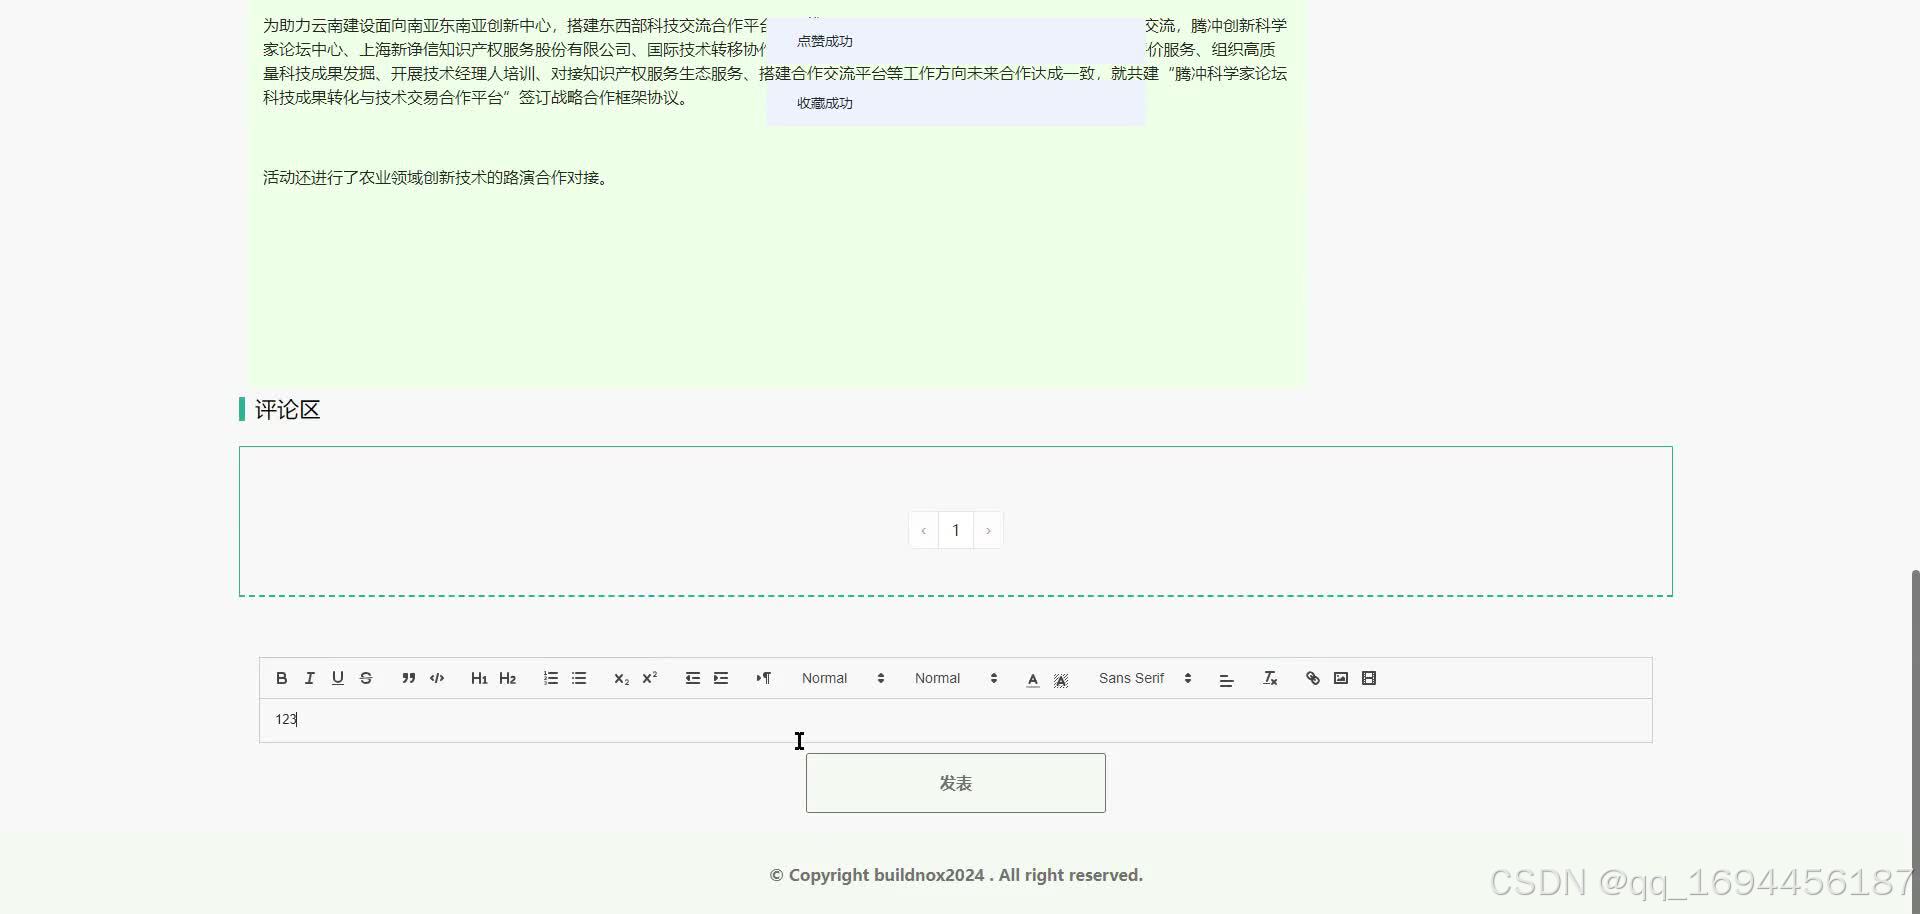The image size is (1920, 914).
Task: Click the Copyright buildnox2024 footer text
Action: point(956,875)
